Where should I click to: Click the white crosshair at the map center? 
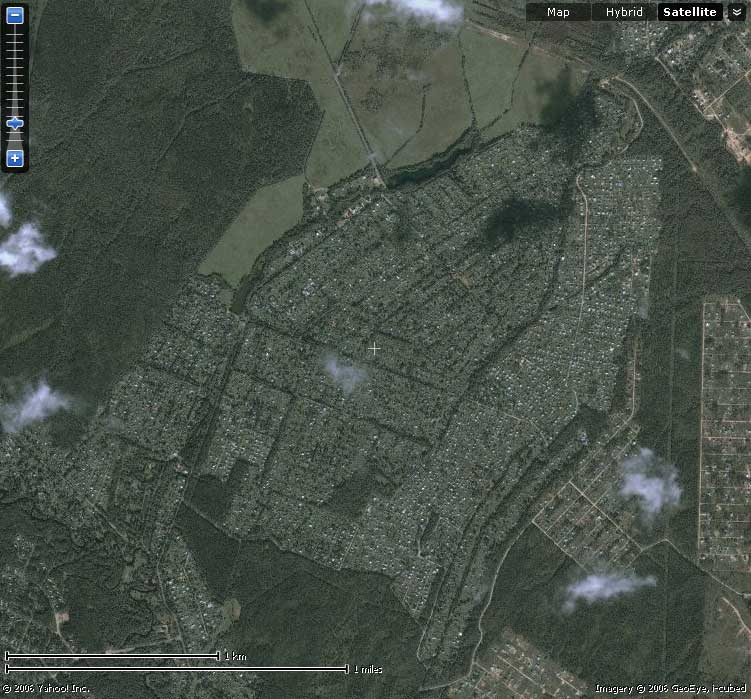click(374, 348)
